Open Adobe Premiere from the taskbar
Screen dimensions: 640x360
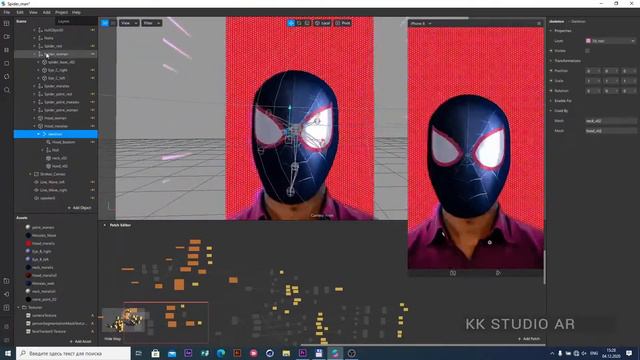302,353
